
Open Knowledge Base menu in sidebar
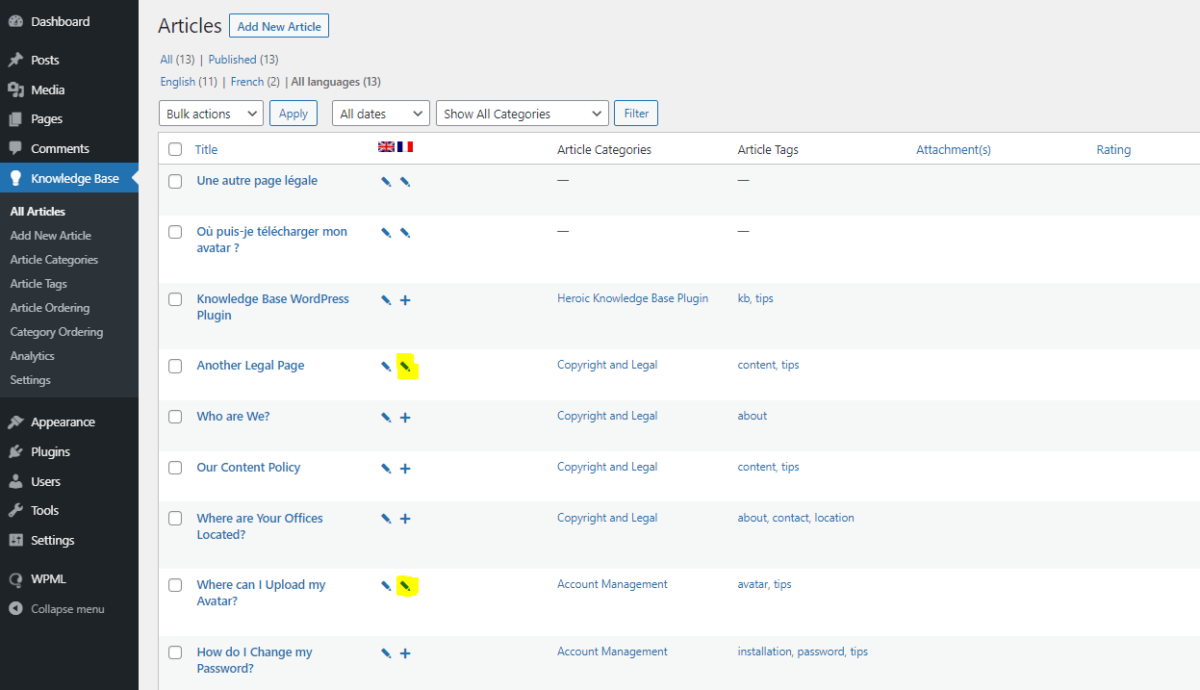(69, 178)
